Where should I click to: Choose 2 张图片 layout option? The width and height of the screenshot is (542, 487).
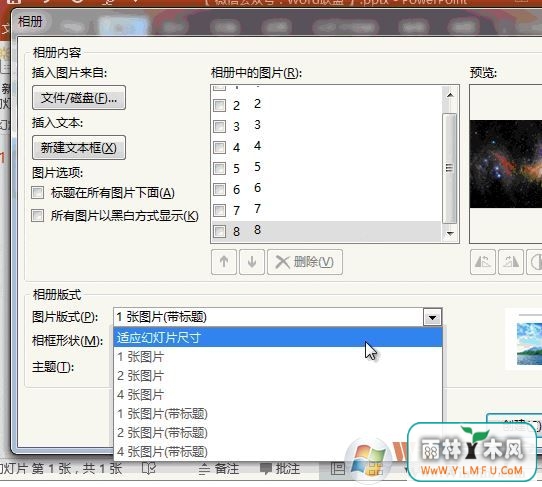pyautogui.click(x=278, y=376)
